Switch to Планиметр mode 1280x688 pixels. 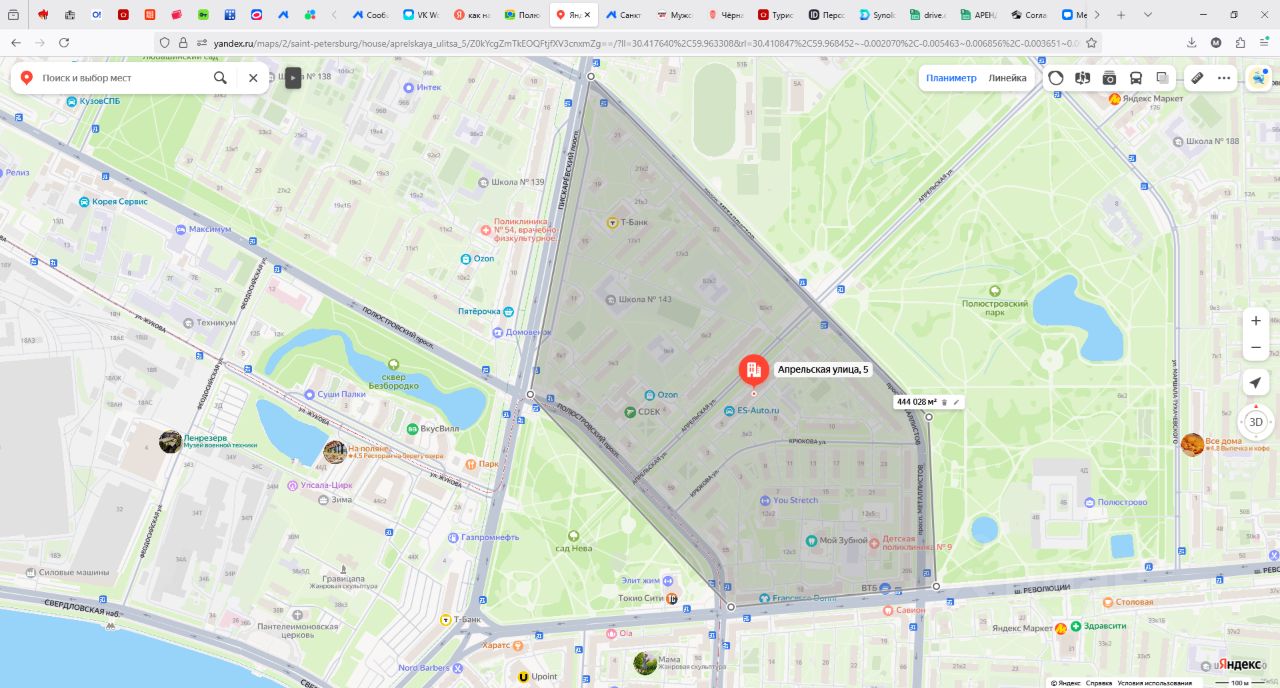tap(951, 78)
